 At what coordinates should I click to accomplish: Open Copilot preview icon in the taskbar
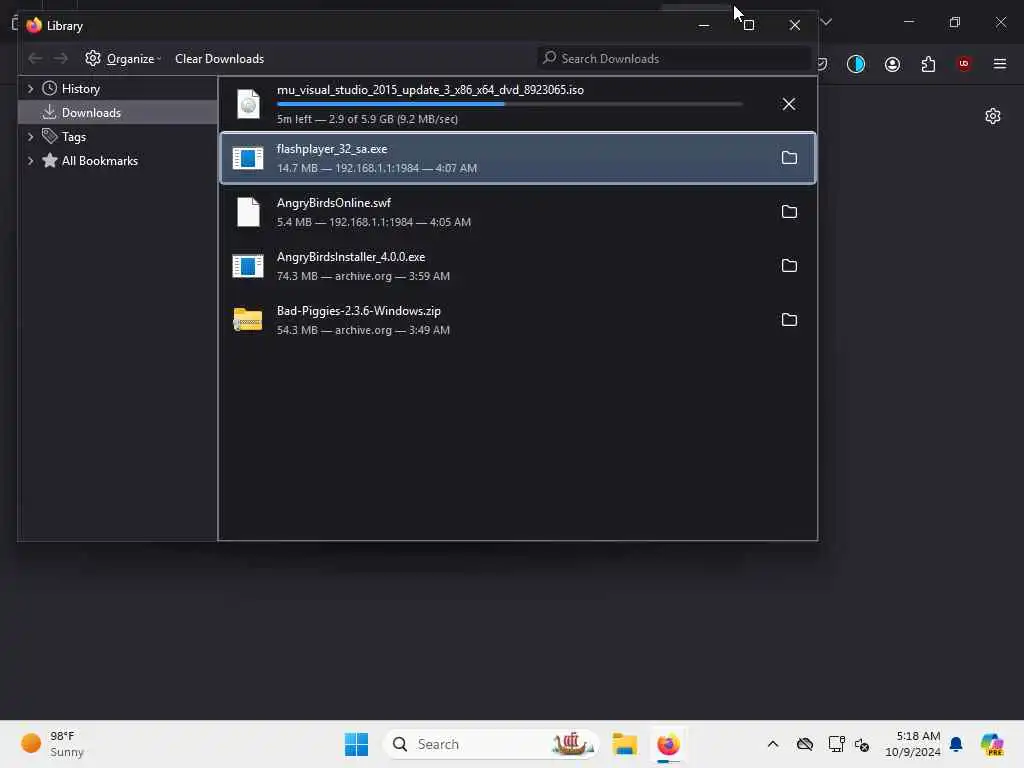tap(992, 744)
